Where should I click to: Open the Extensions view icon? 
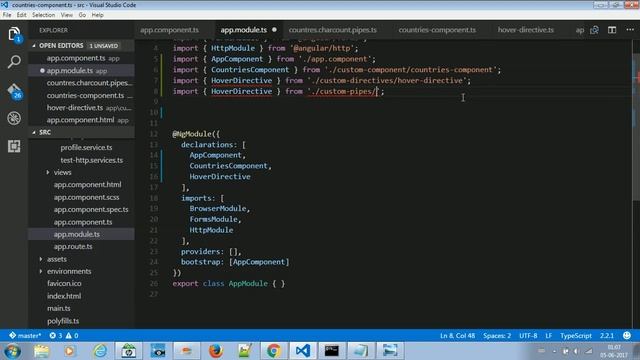(x=14, y=146)
